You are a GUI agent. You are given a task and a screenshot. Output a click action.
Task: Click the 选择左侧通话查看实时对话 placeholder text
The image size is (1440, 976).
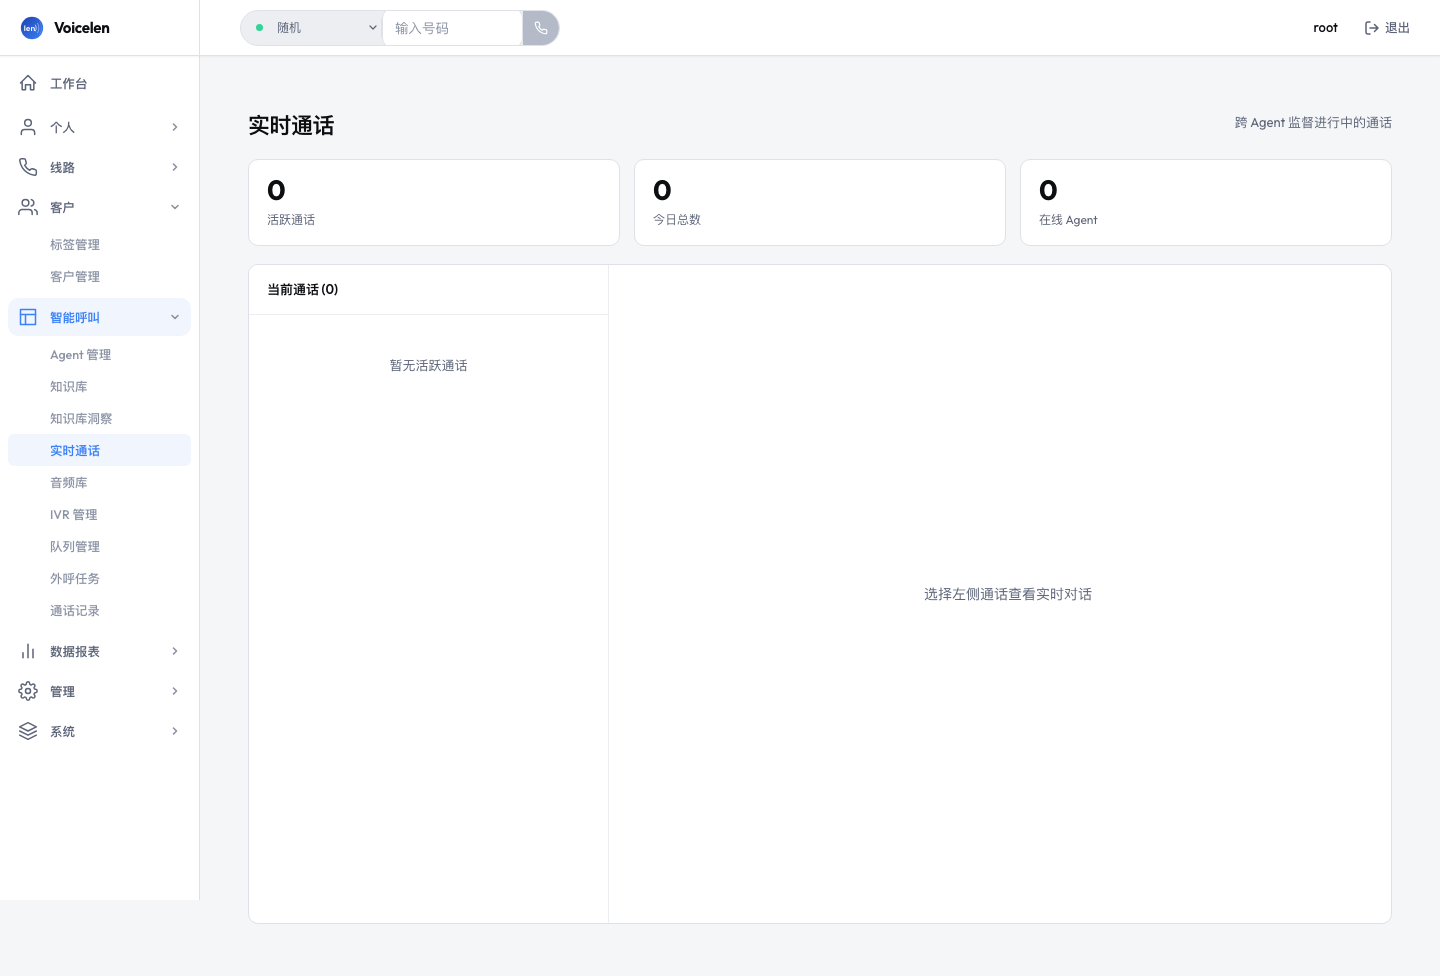(1008, 594)
